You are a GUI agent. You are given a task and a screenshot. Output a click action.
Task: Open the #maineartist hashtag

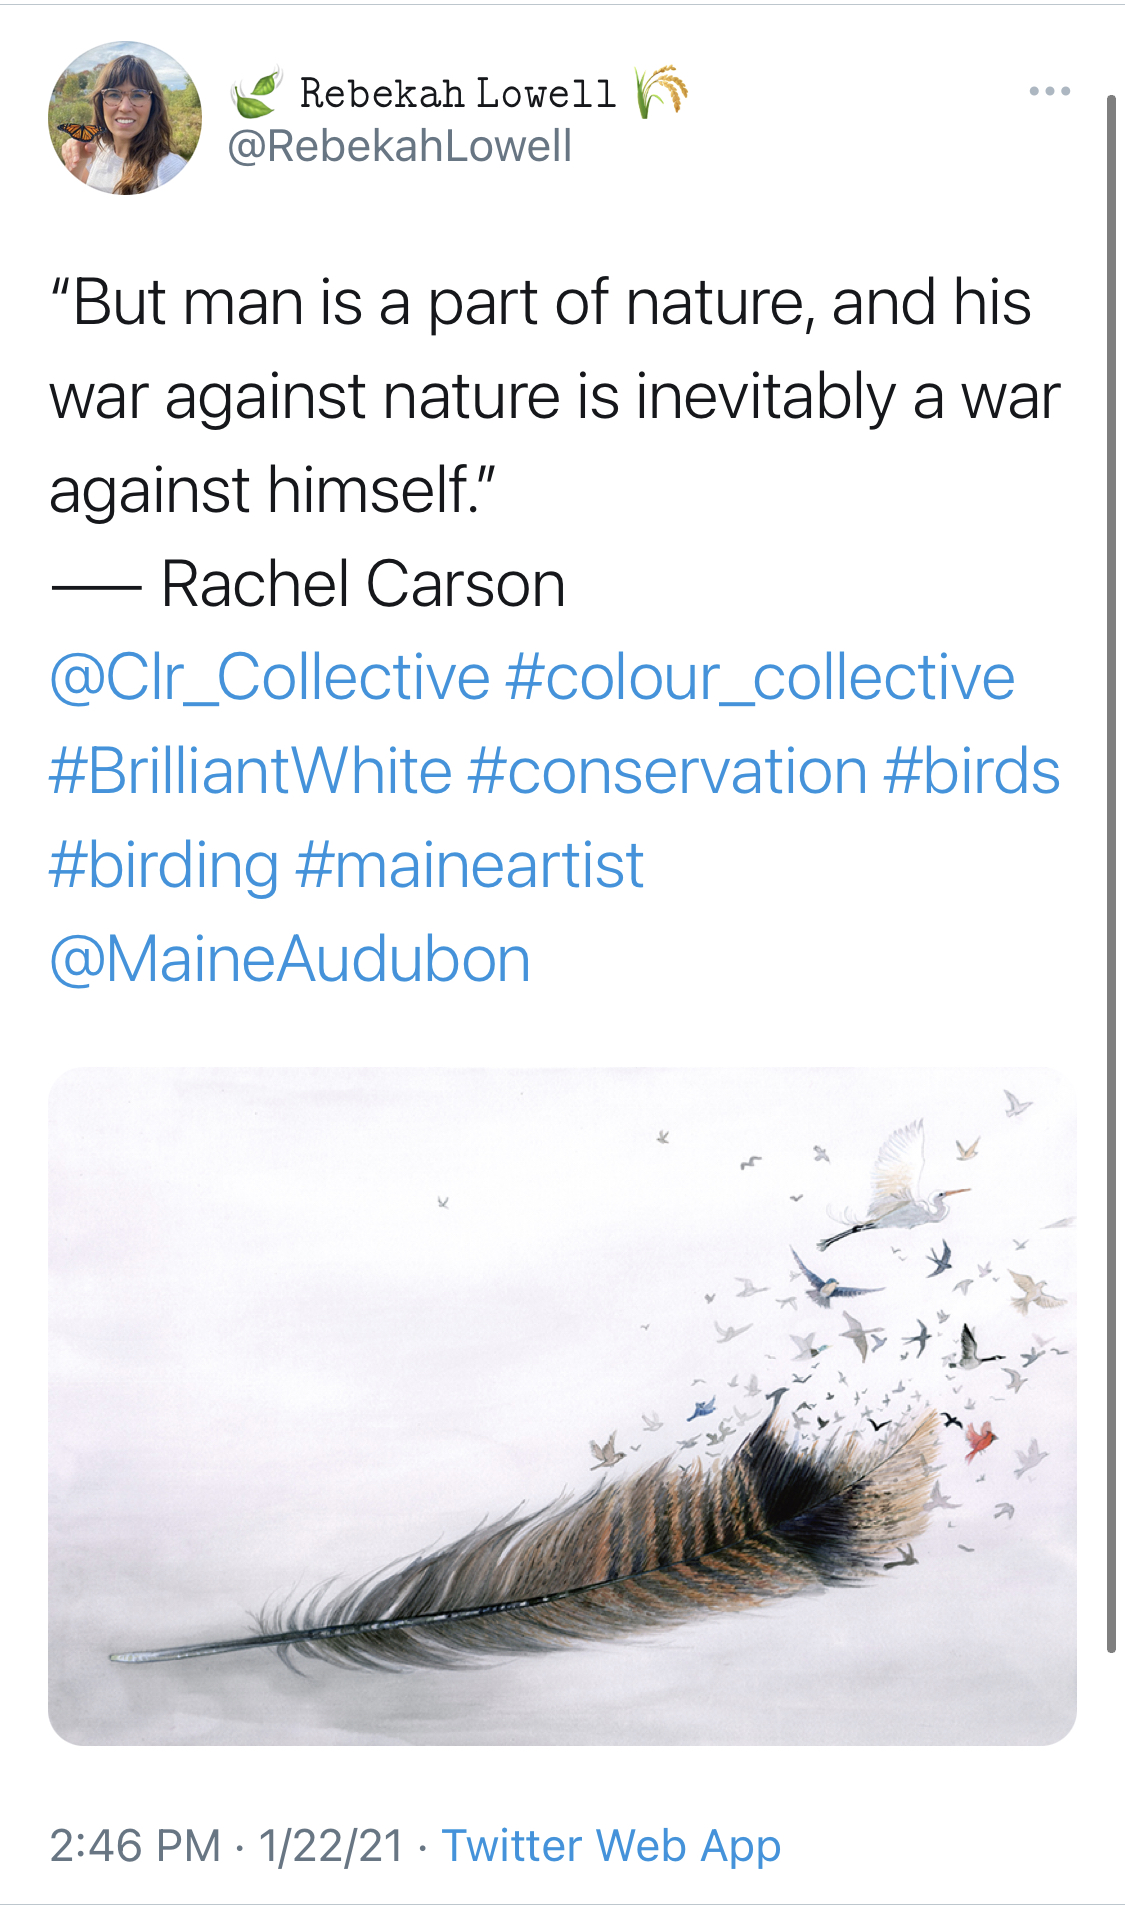(469, 865)
